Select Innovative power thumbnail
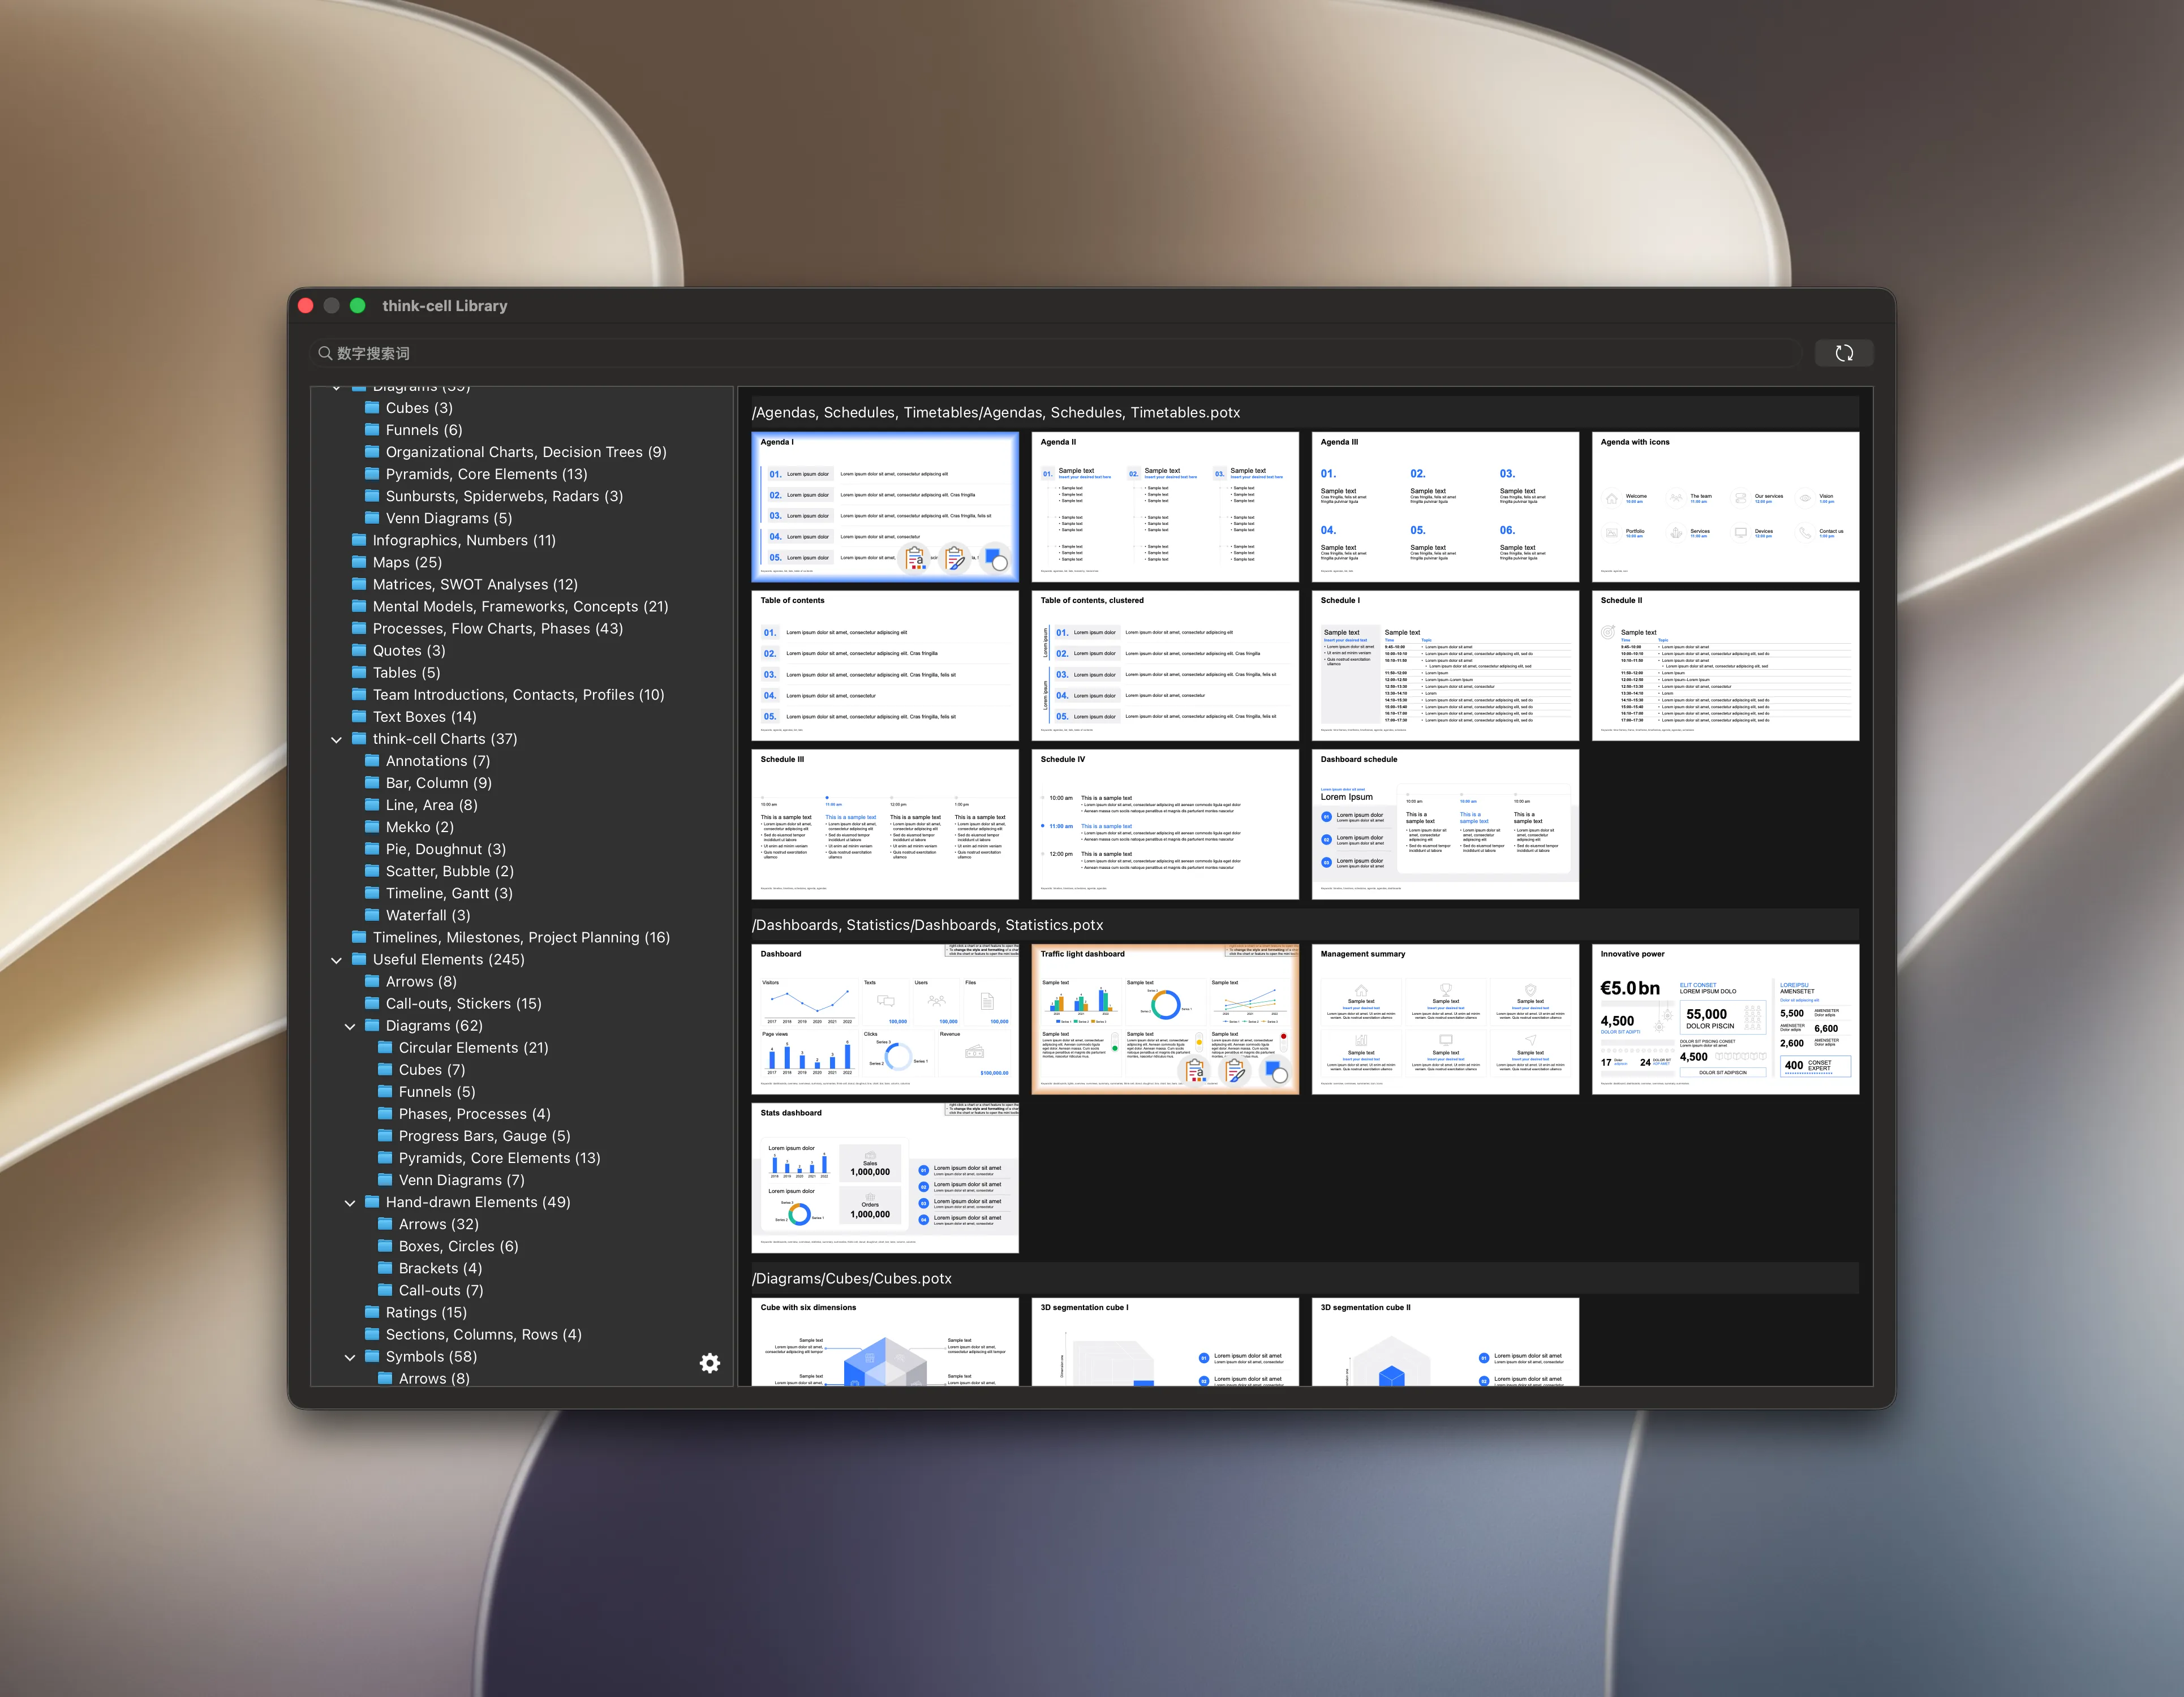Image resolution: width=2184 pixels, height=1697 pixels. (x=1725, y=1019)
